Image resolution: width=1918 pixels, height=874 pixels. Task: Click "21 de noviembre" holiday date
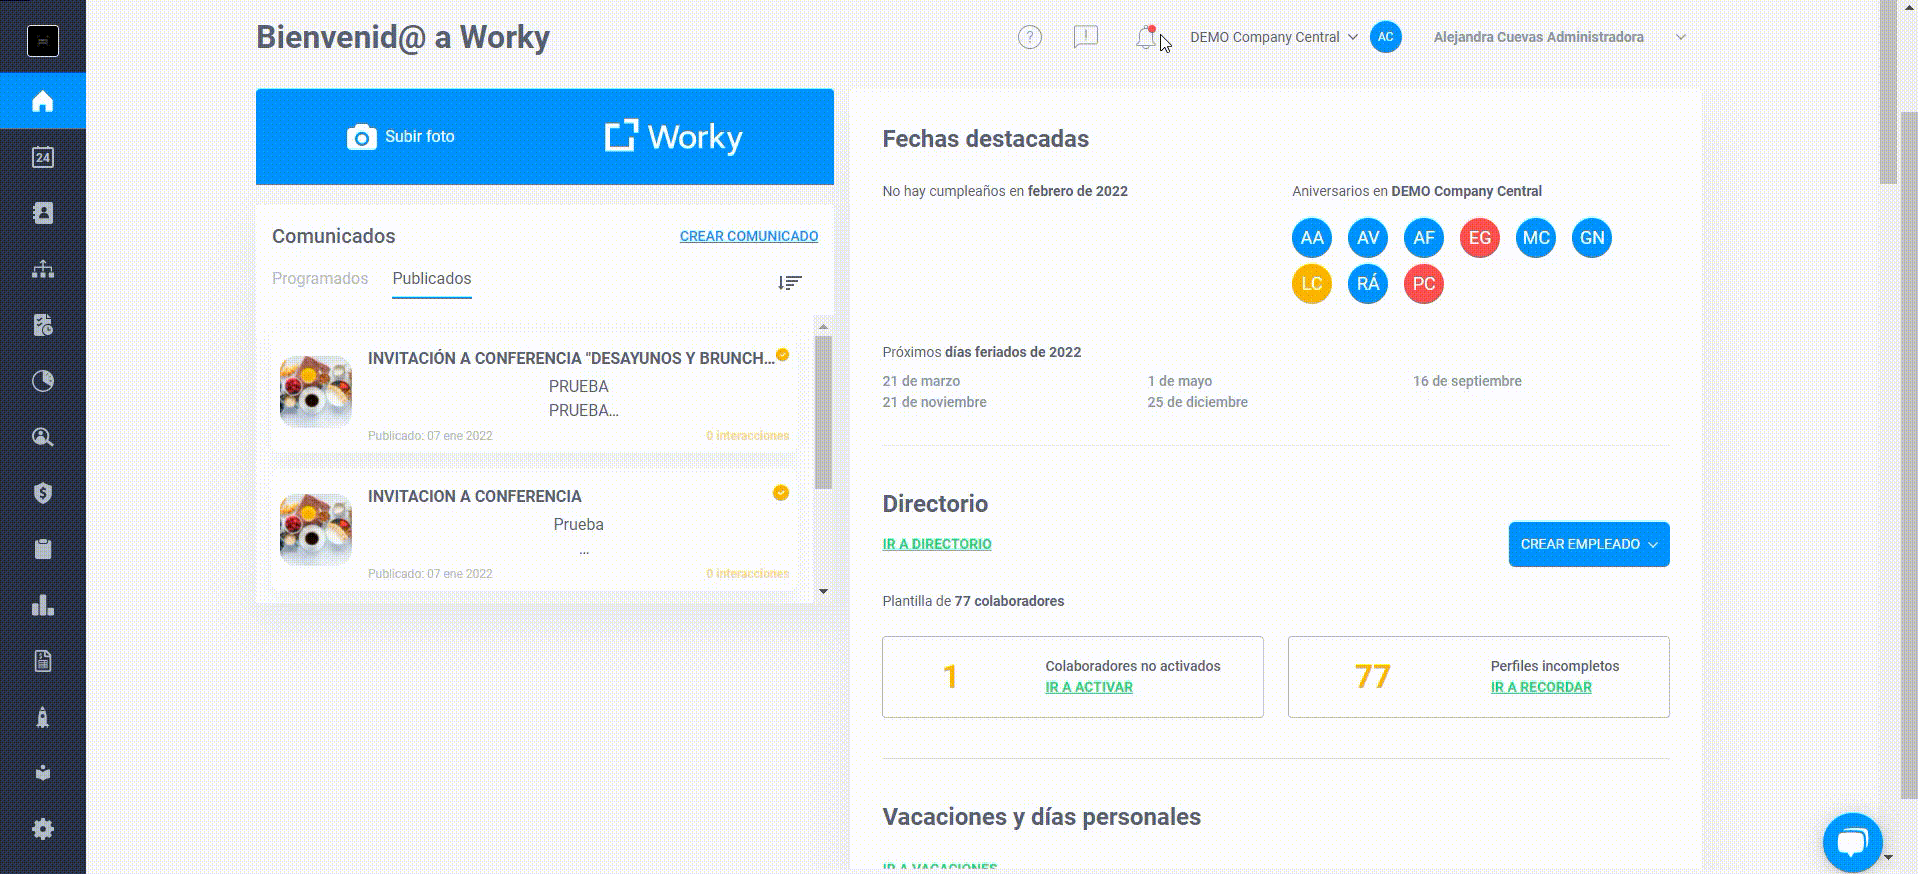[934, 402]
